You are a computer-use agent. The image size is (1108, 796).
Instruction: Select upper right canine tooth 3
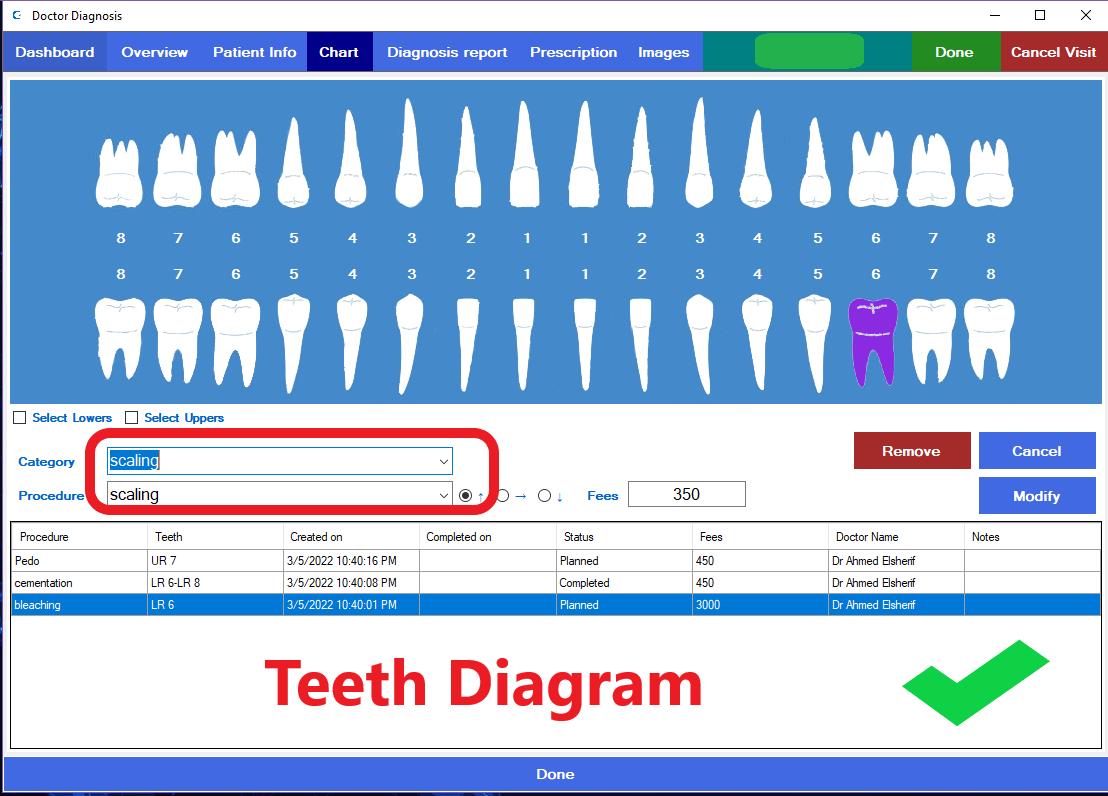[409, 153]
